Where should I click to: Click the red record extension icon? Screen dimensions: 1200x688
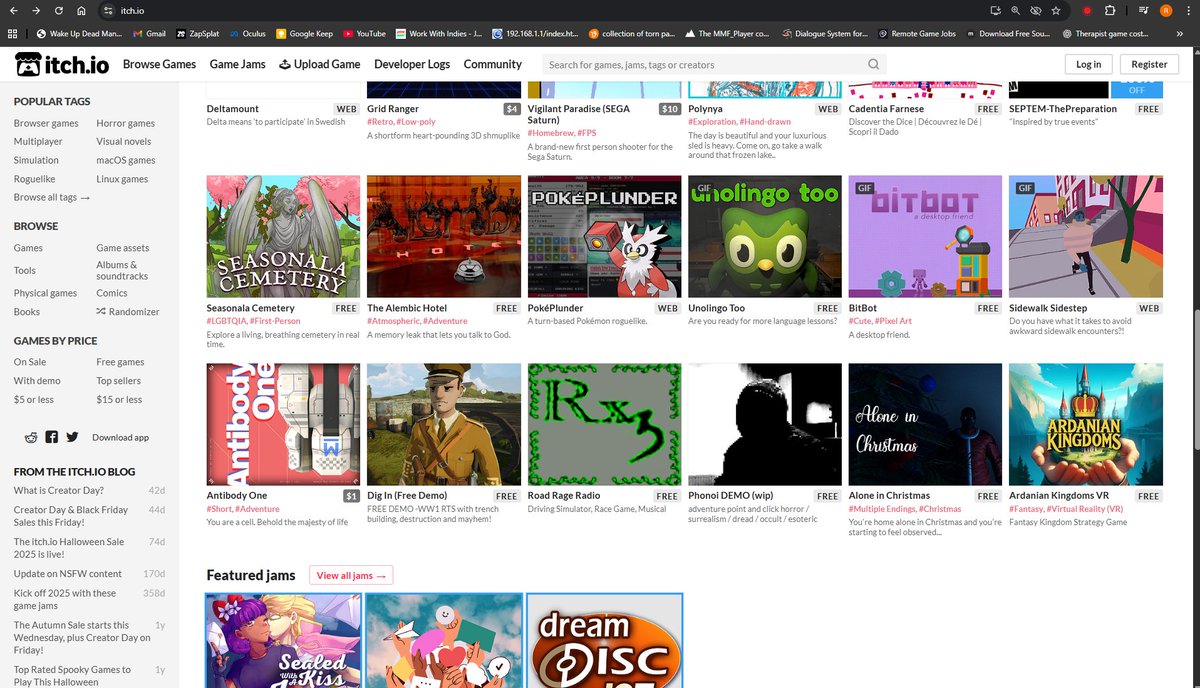point(1087,10)
